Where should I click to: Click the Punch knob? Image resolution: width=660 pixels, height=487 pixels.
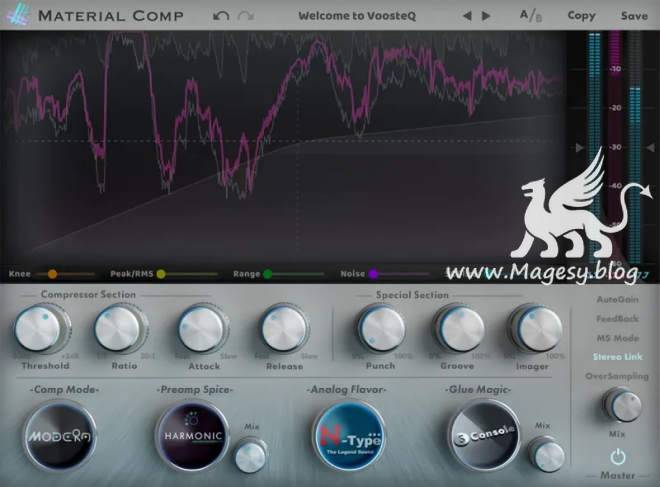tap(381, 329)
